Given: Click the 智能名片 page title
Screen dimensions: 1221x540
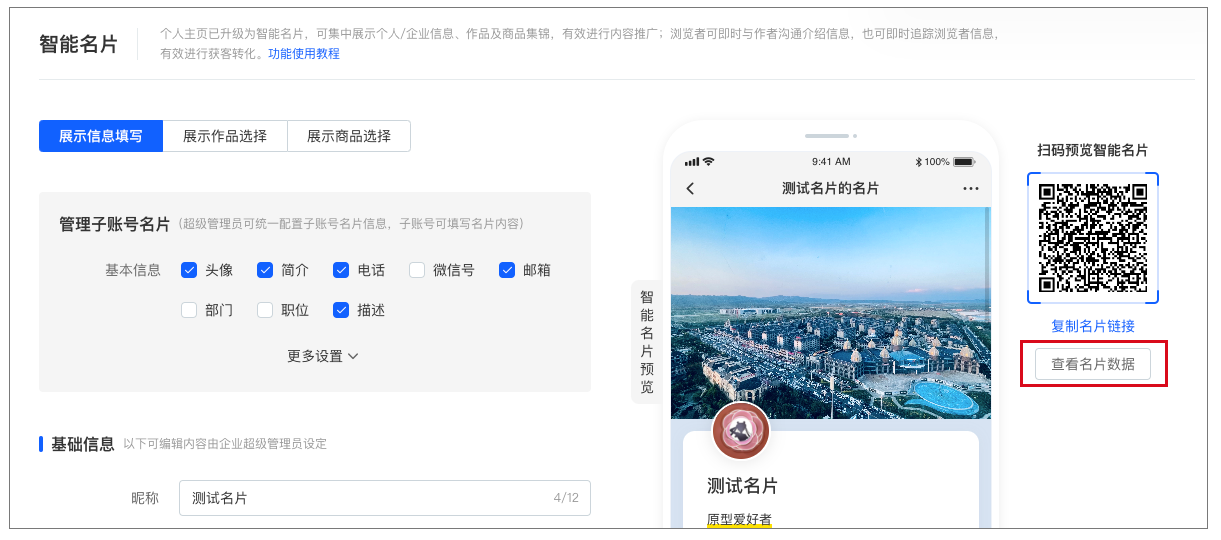Looking at the screenshot, I should pyautogui.click(x=78, y=44).
